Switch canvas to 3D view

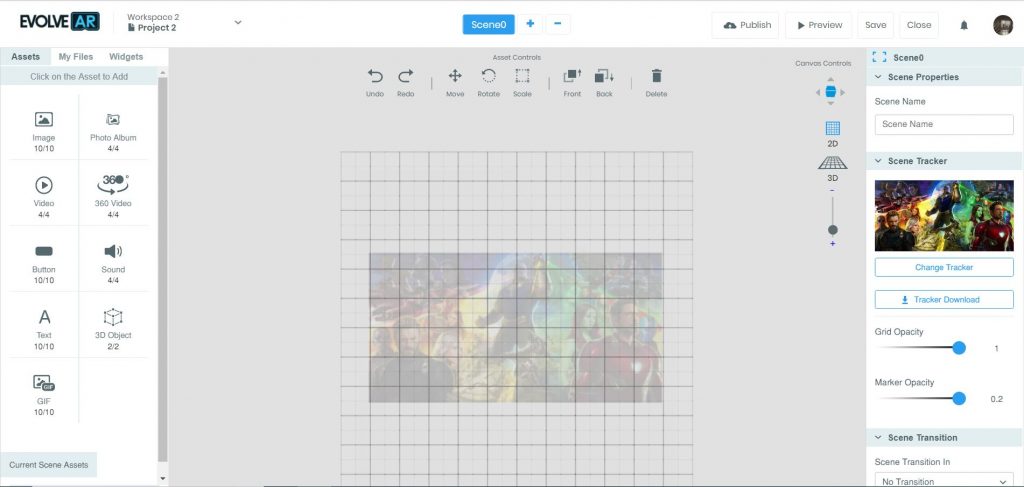(x=833, y=169)
